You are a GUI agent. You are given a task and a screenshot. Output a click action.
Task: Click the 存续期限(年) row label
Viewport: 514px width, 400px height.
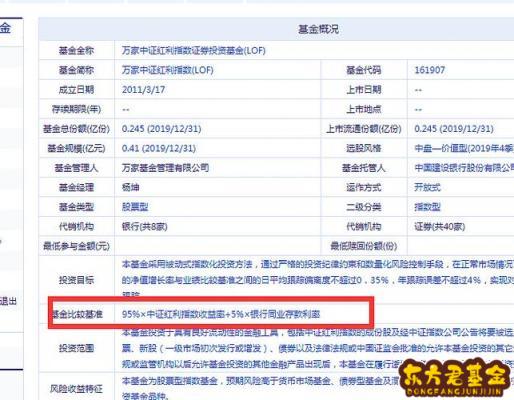76,109
